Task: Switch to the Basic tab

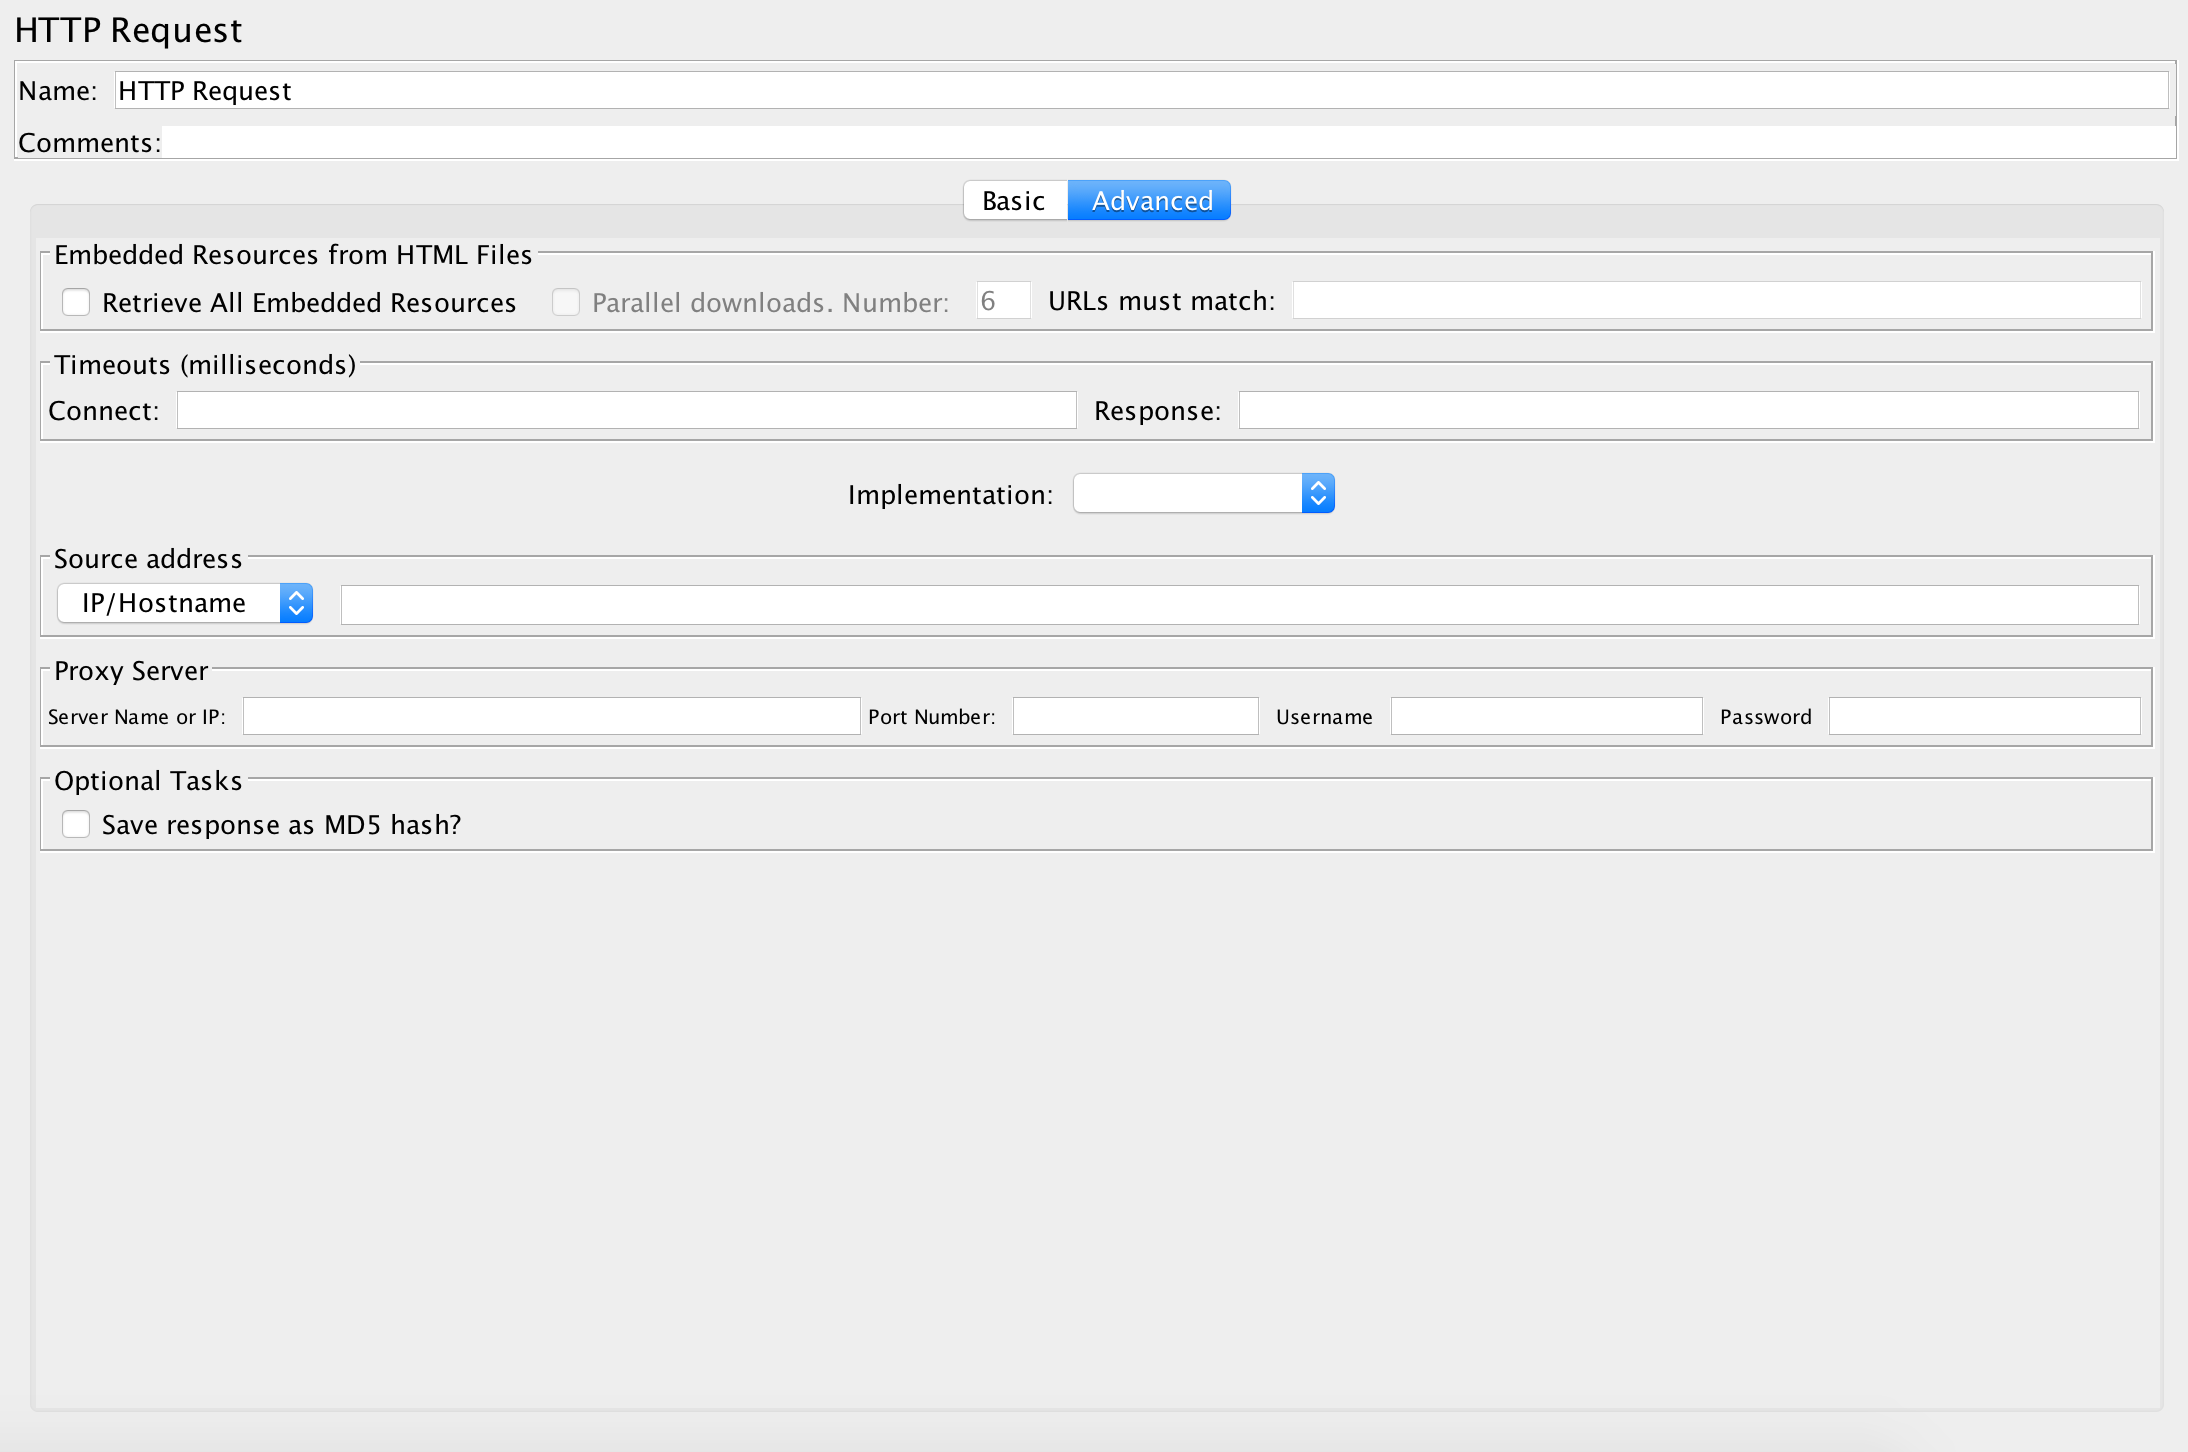Action: pos(1014,201)
